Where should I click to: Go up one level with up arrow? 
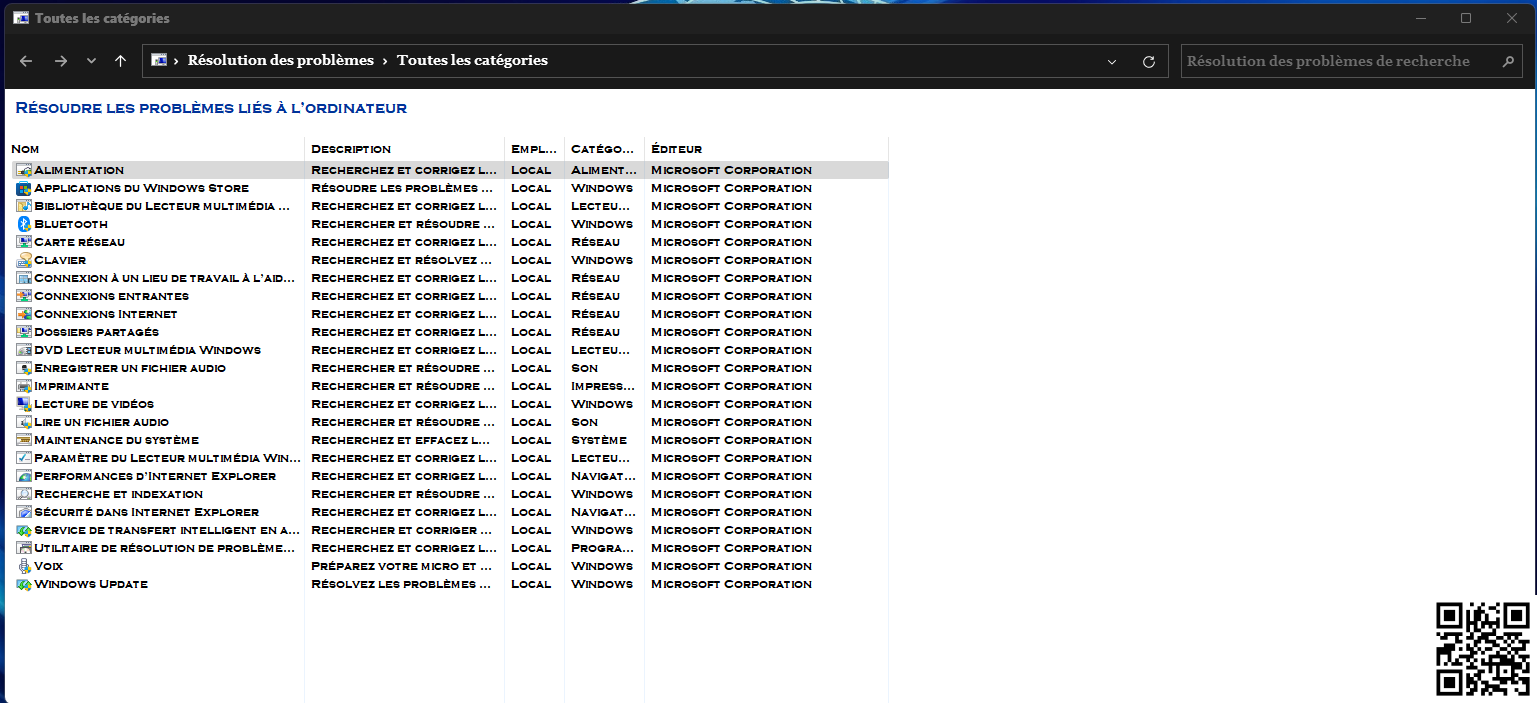(120, 61)
